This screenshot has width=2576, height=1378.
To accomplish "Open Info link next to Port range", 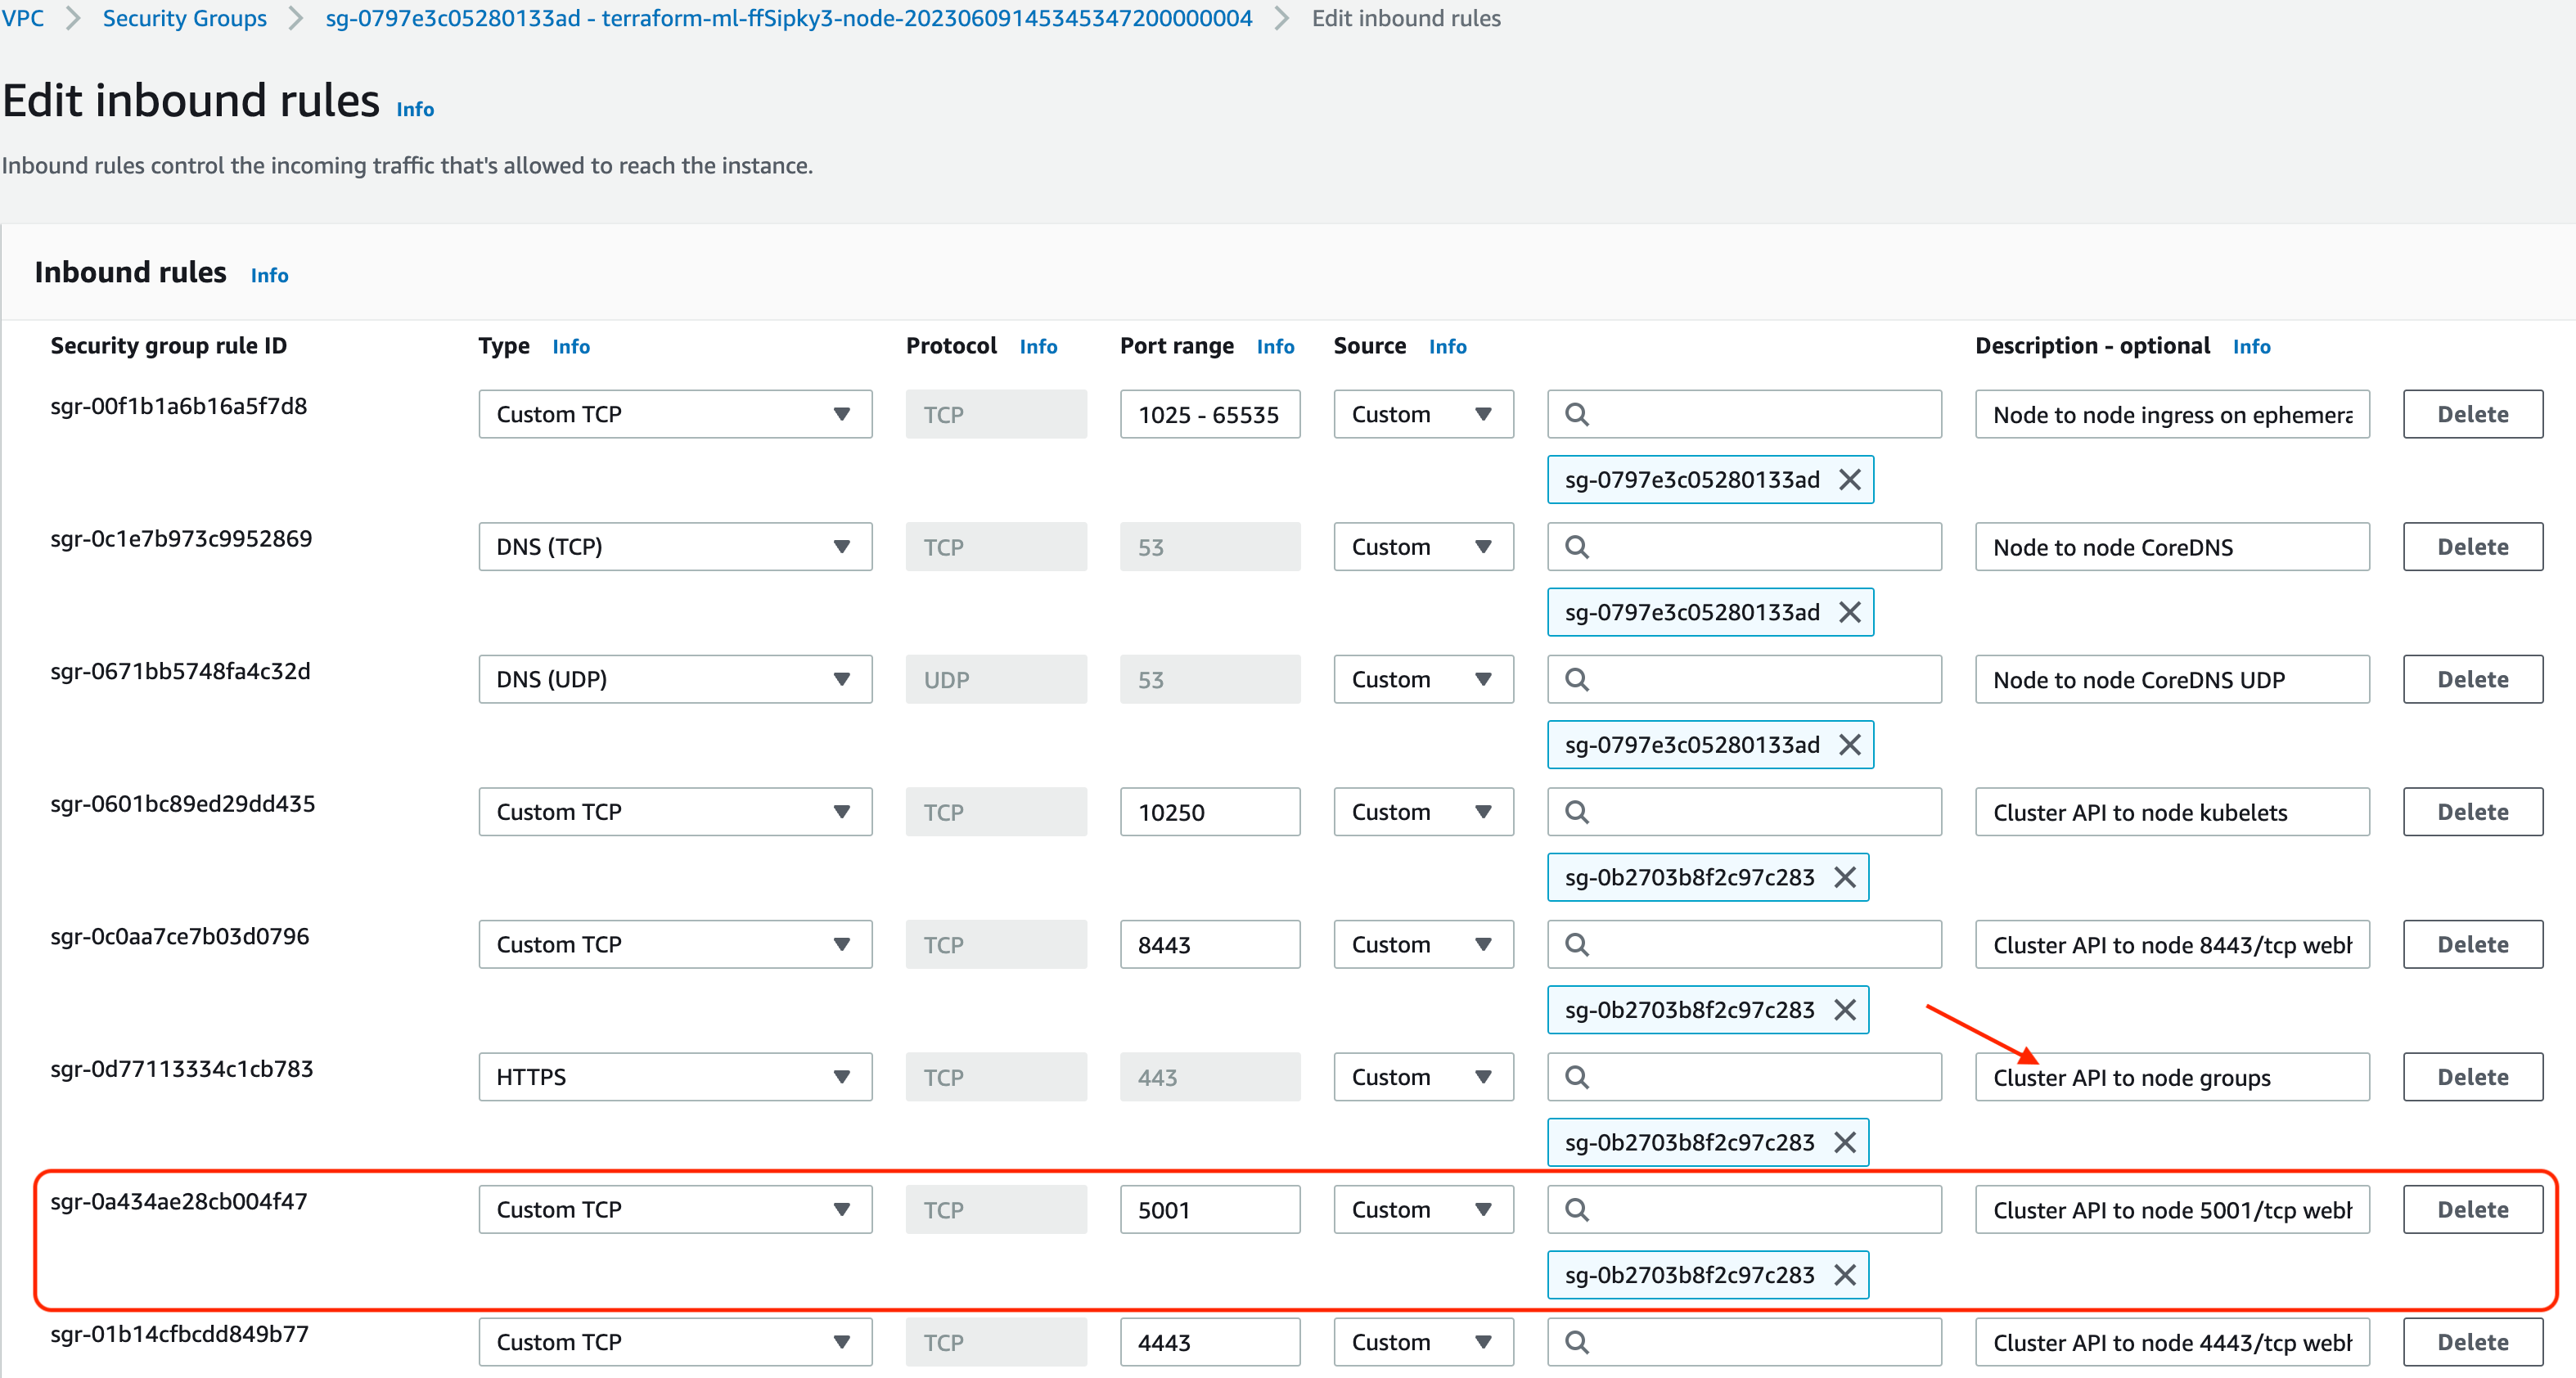I will coord(1275,347).
